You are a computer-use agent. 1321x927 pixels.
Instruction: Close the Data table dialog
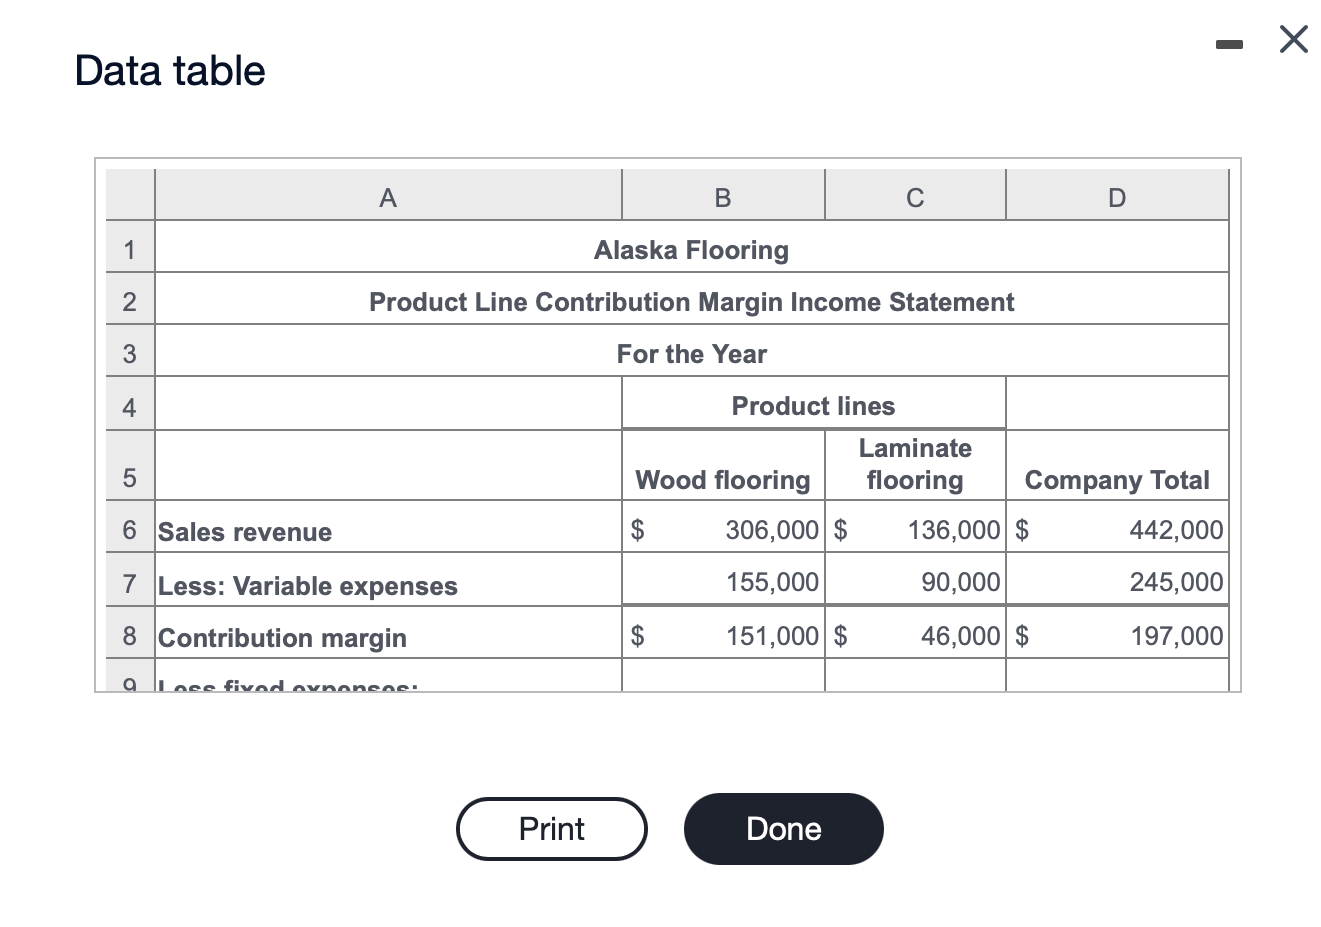point(1292,39)
